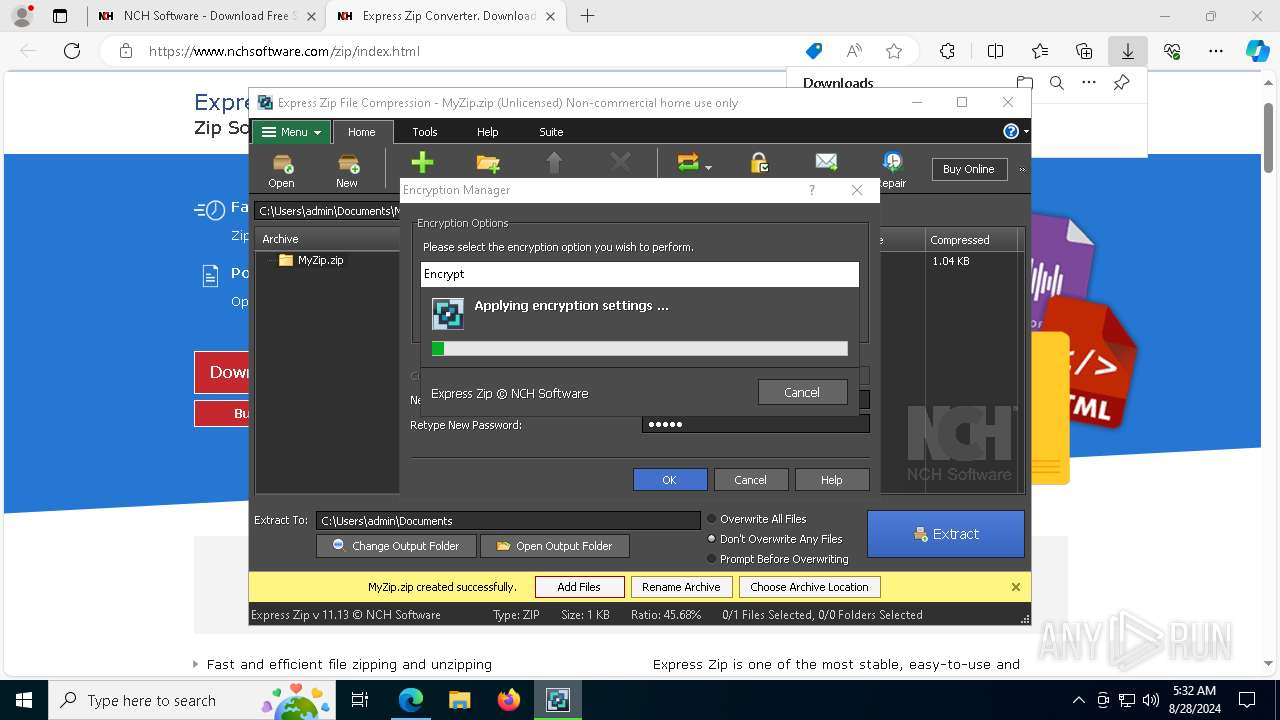Click the grey up arrow toolbar icon
This screenshot has height=720, width=1280.
554,163
